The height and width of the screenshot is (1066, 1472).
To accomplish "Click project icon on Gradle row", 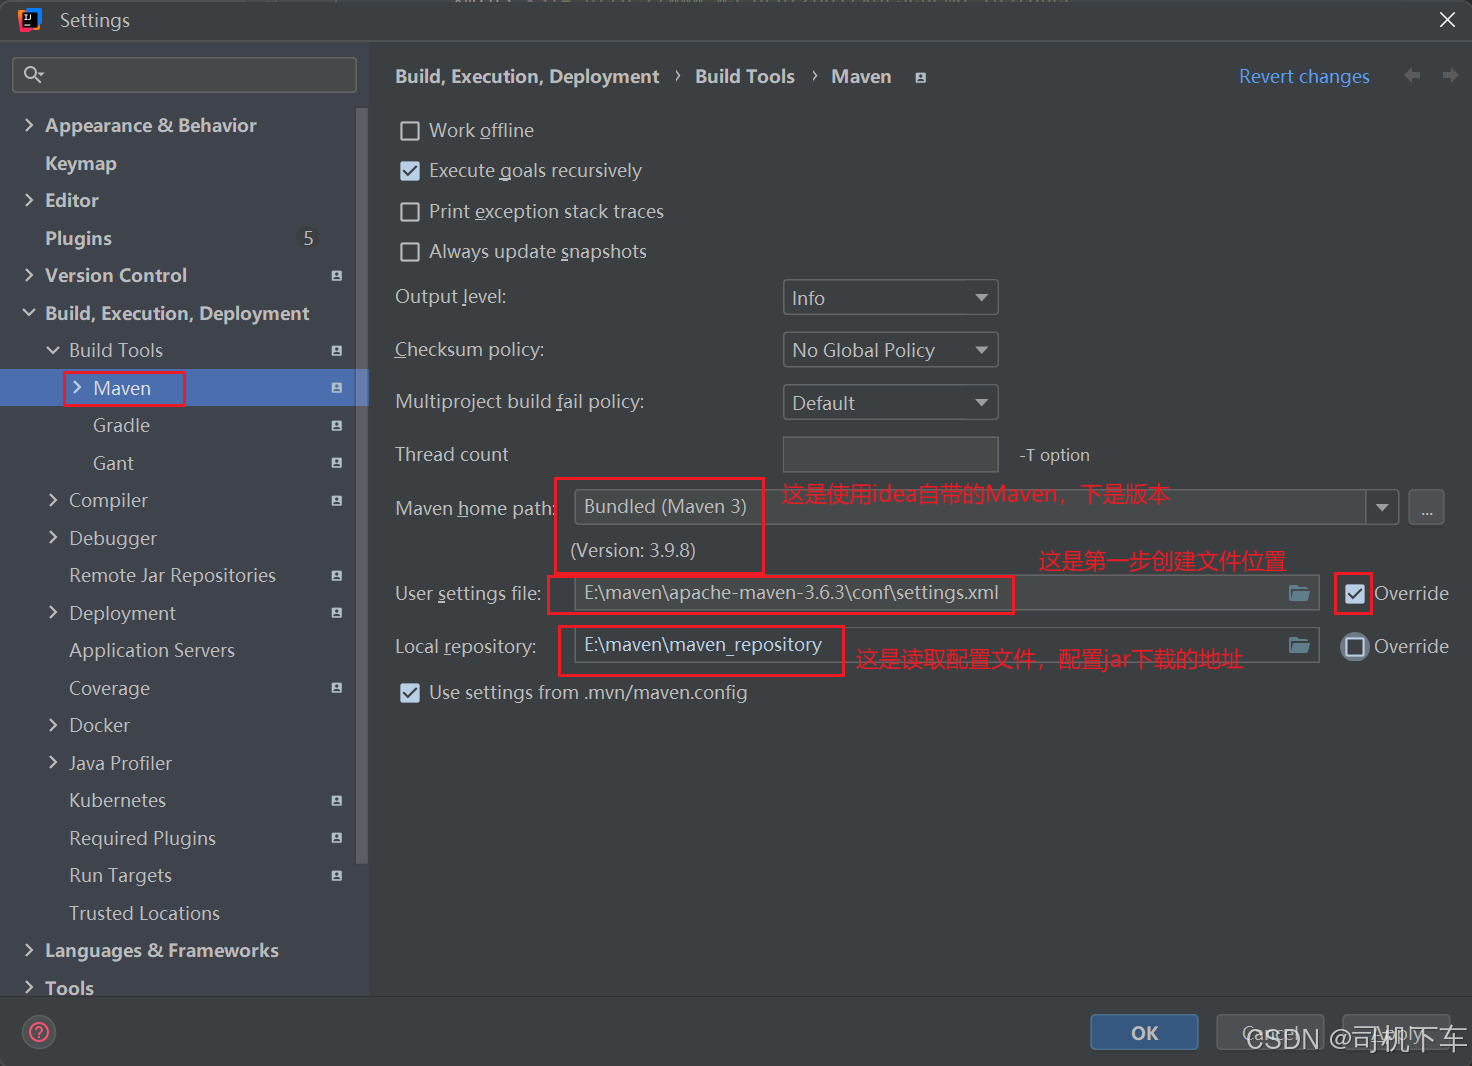I will click(x=337, y=425).
